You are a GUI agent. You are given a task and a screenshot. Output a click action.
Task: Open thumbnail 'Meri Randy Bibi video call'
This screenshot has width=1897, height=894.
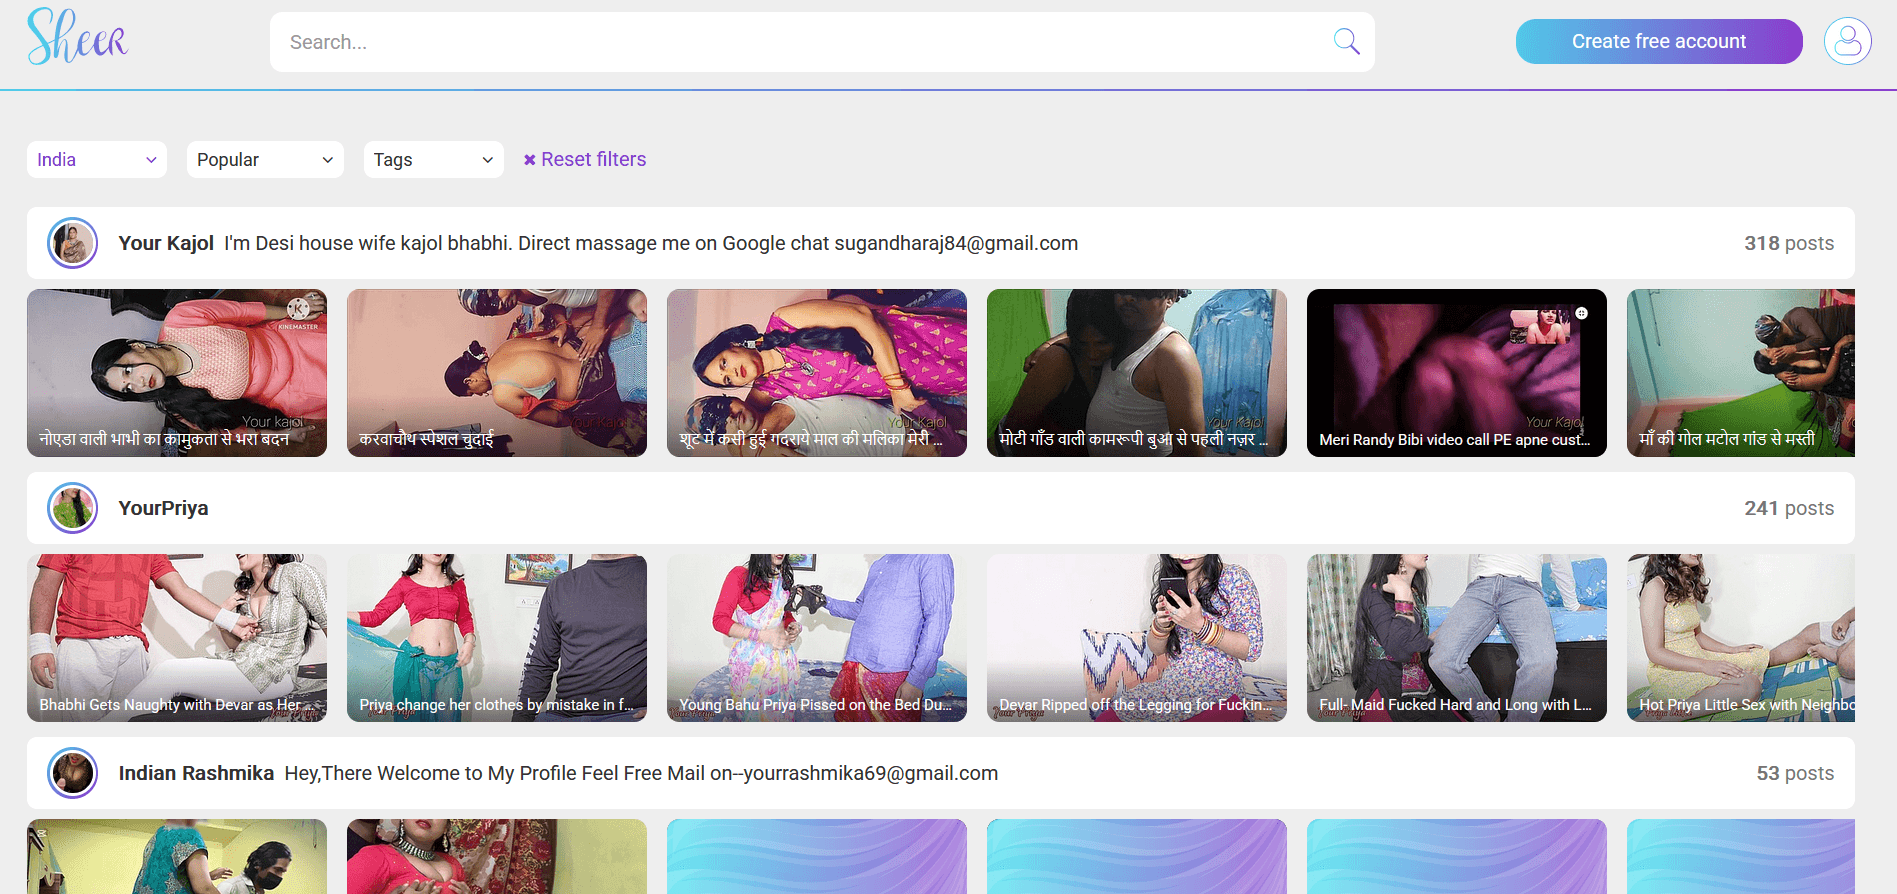tap(1457, 373)
